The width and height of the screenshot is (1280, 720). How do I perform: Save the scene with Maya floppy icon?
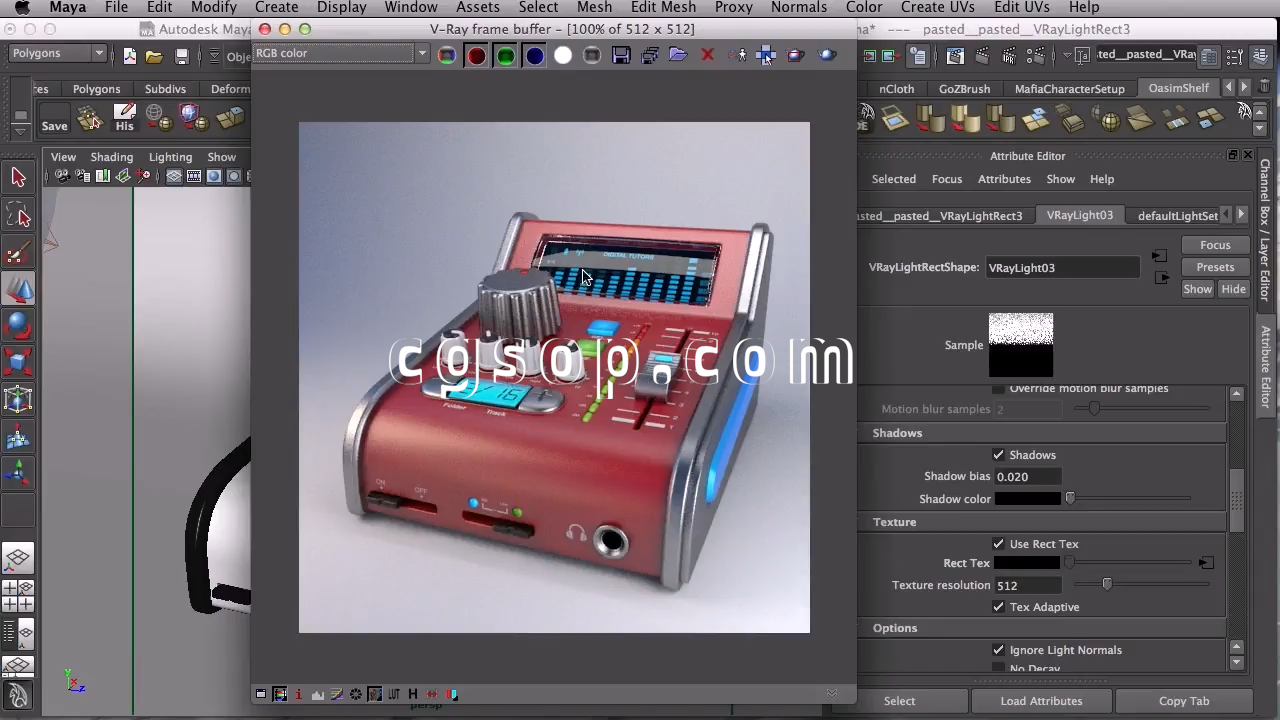click(181, 56)
